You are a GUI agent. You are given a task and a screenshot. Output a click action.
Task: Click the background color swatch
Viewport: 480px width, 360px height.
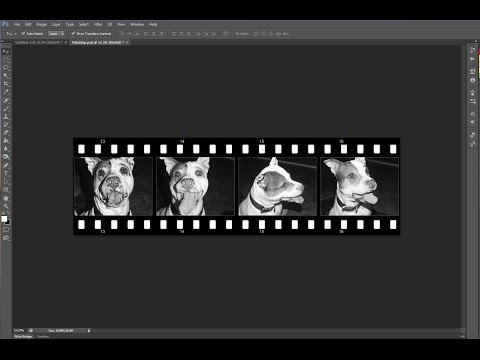8,222
